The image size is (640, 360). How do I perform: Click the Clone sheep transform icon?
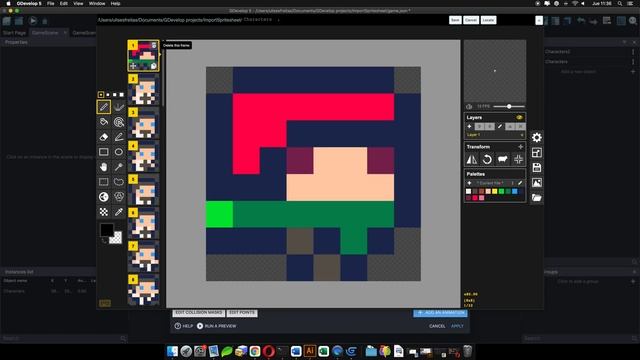tap(503, 160)
